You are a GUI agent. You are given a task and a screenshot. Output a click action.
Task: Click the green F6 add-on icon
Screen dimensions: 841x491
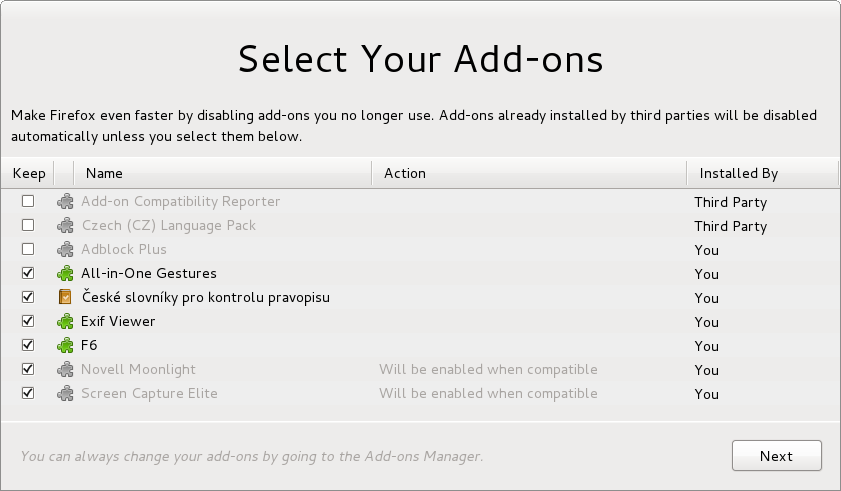click(x=65, y=346)
